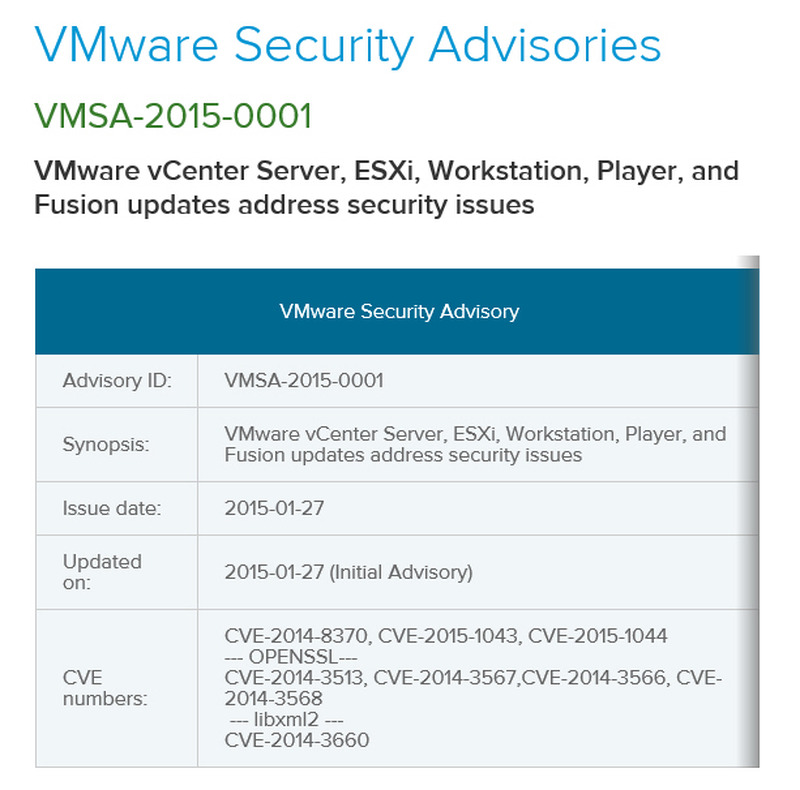
Task: Select the Updated on label cell
Action: [102, 572]
